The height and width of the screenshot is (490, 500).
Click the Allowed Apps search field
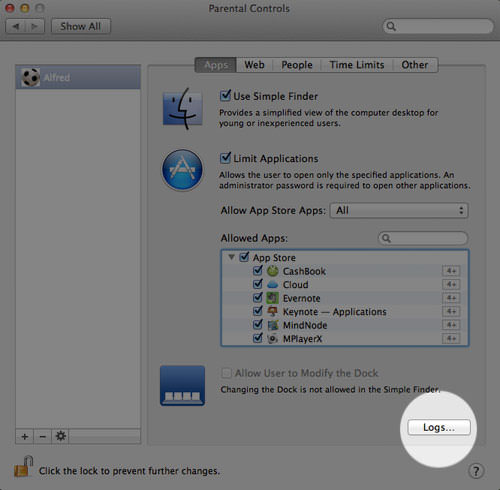[x=423, y=238]
